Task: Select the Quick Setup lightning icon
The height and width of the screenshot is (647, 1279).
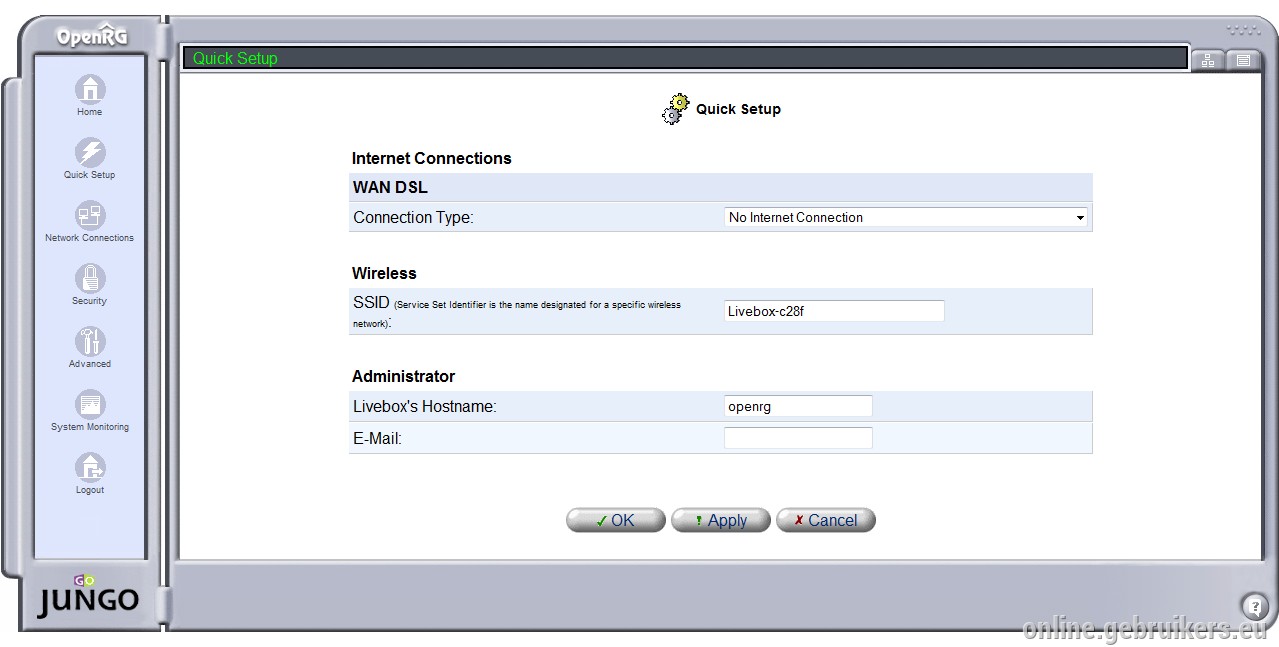Action: [x=90, y=152]
